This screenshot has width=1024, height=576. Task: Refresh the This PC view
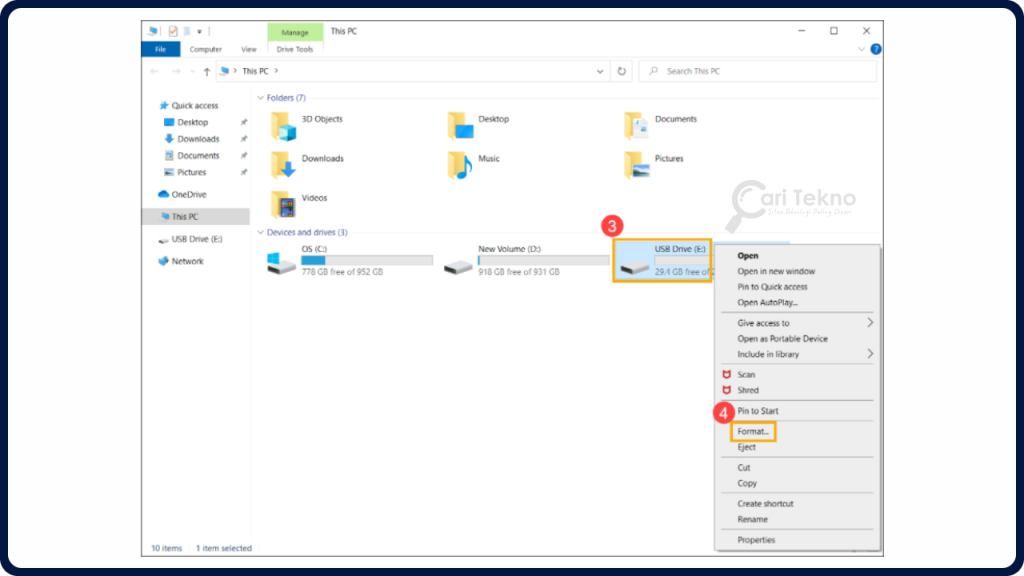[620, 71]
